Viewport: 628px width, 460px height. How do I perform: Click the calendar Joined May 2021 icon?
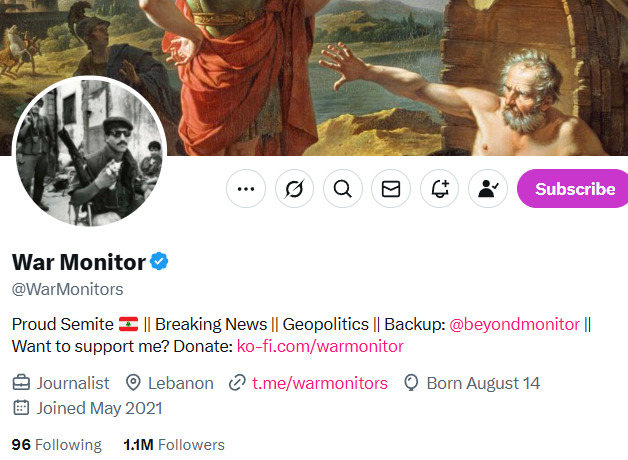click(x=21, y=408)
